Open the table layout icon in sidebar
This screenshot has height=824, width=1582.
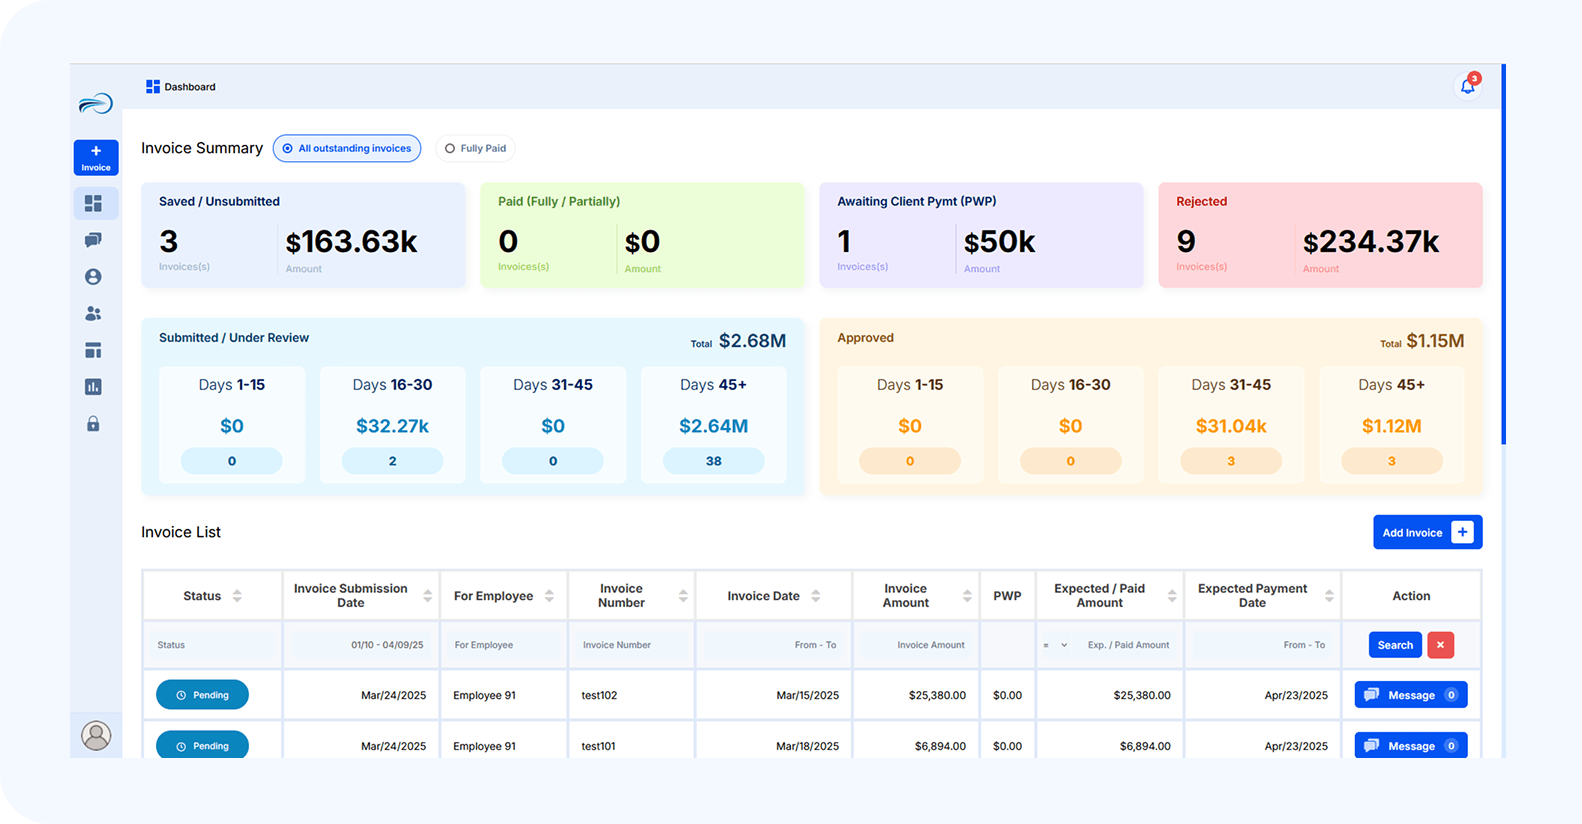coord(93,350)
